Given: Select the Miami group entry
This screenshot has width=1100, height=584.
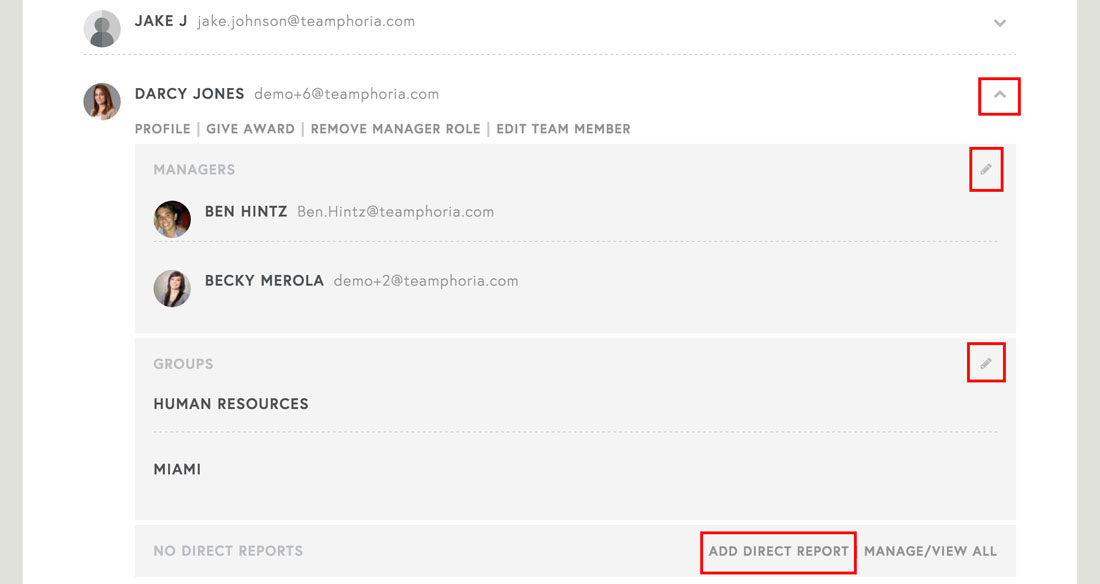Looking at the screenshot, I should coord(177,469).
